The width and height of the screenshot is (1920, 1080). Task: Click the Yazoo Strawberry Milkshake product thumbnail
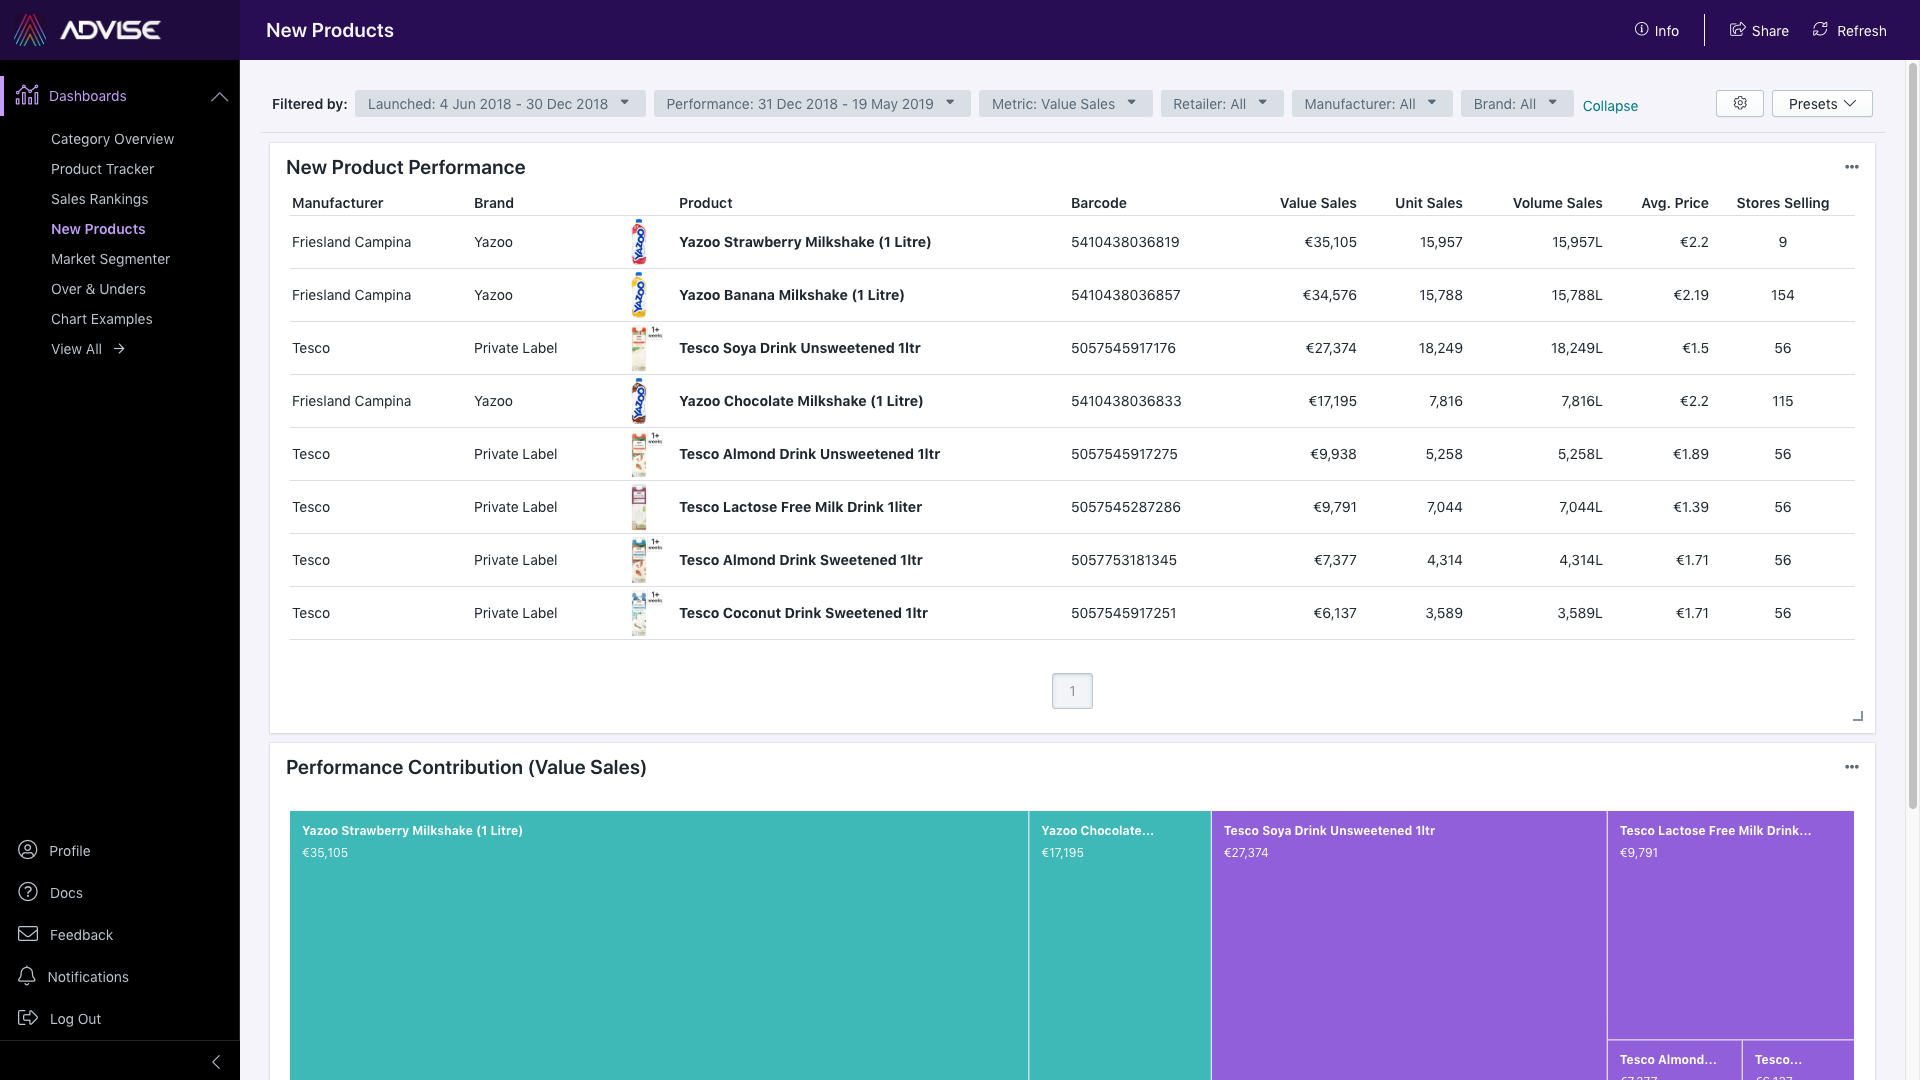pos(639,242)
